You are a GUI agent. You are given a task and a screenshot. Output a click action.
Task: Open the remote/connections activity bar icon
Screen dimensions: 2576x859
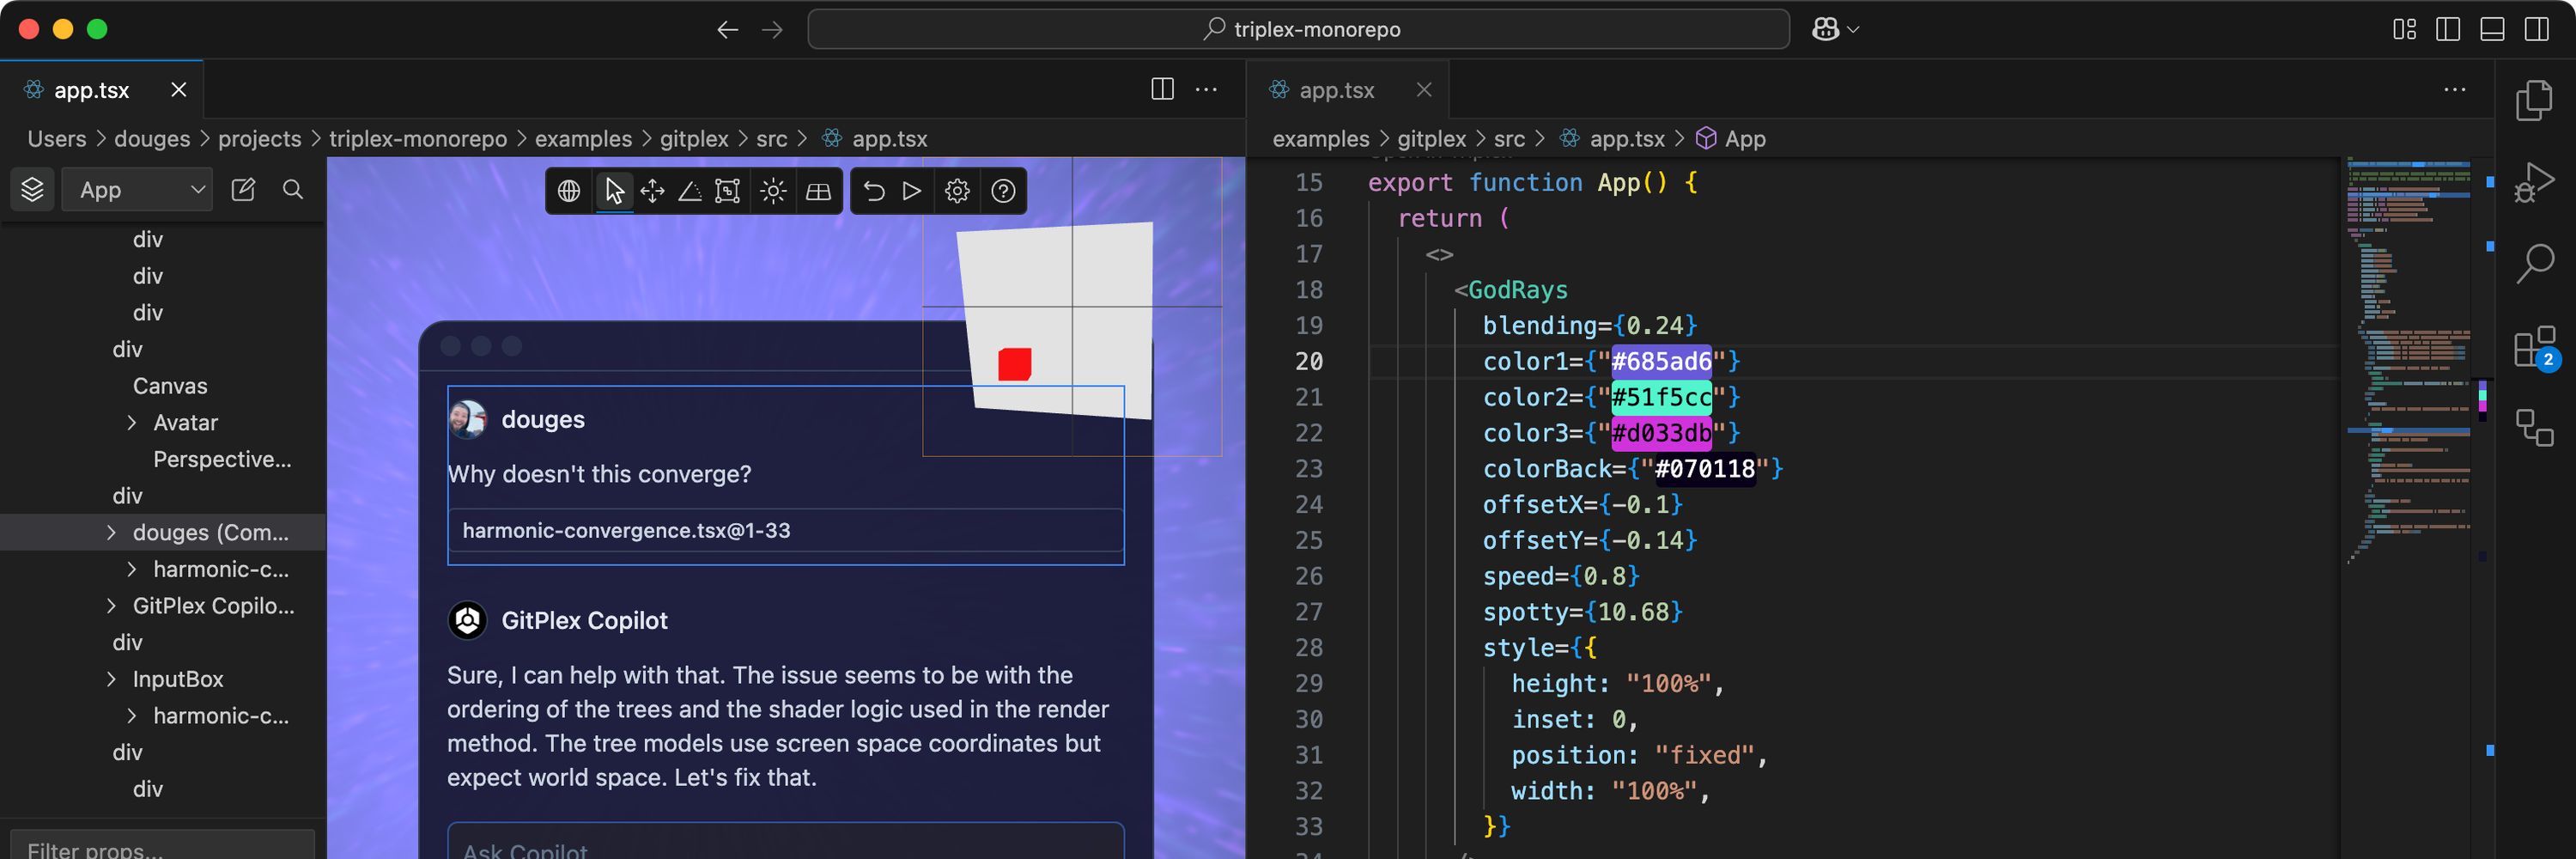tap(2534, 428)
